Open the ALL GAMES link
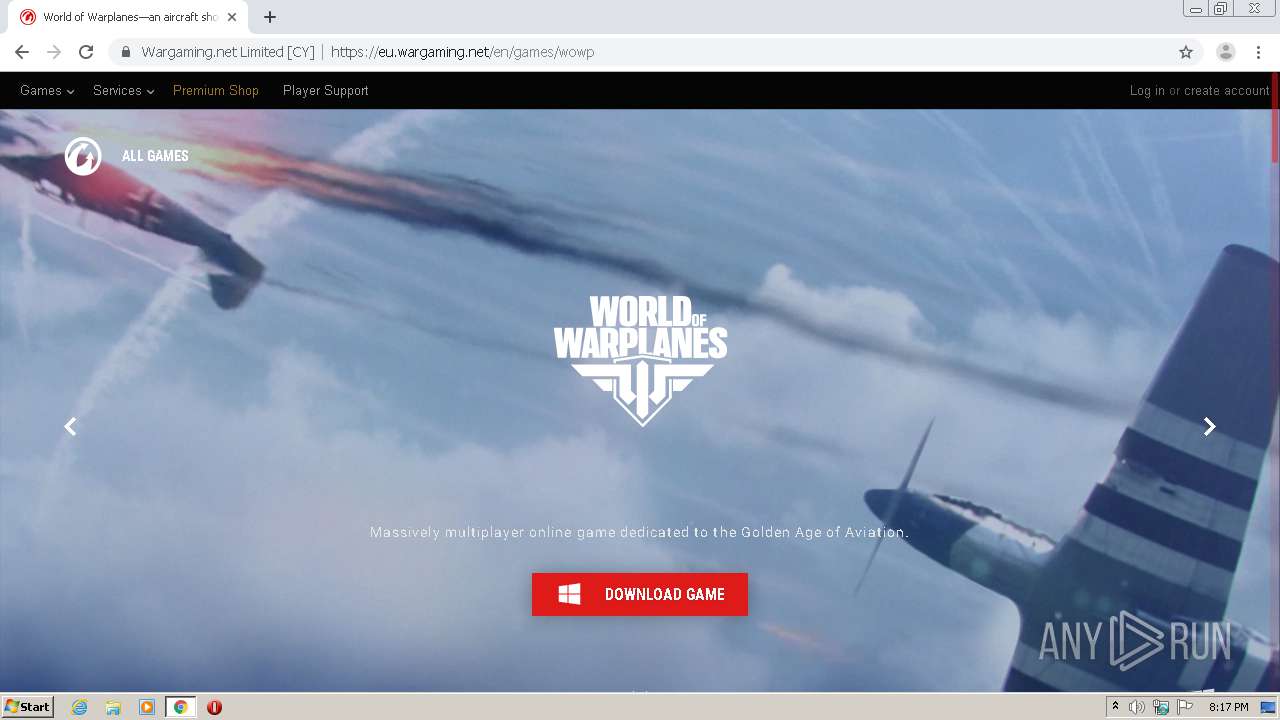 pyautogui.click(x=155, y=156)
